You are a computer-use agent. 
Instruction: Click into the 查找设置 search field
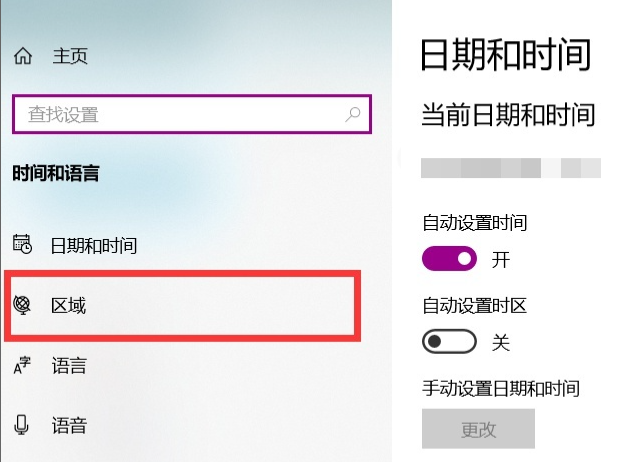pos(180,114)
